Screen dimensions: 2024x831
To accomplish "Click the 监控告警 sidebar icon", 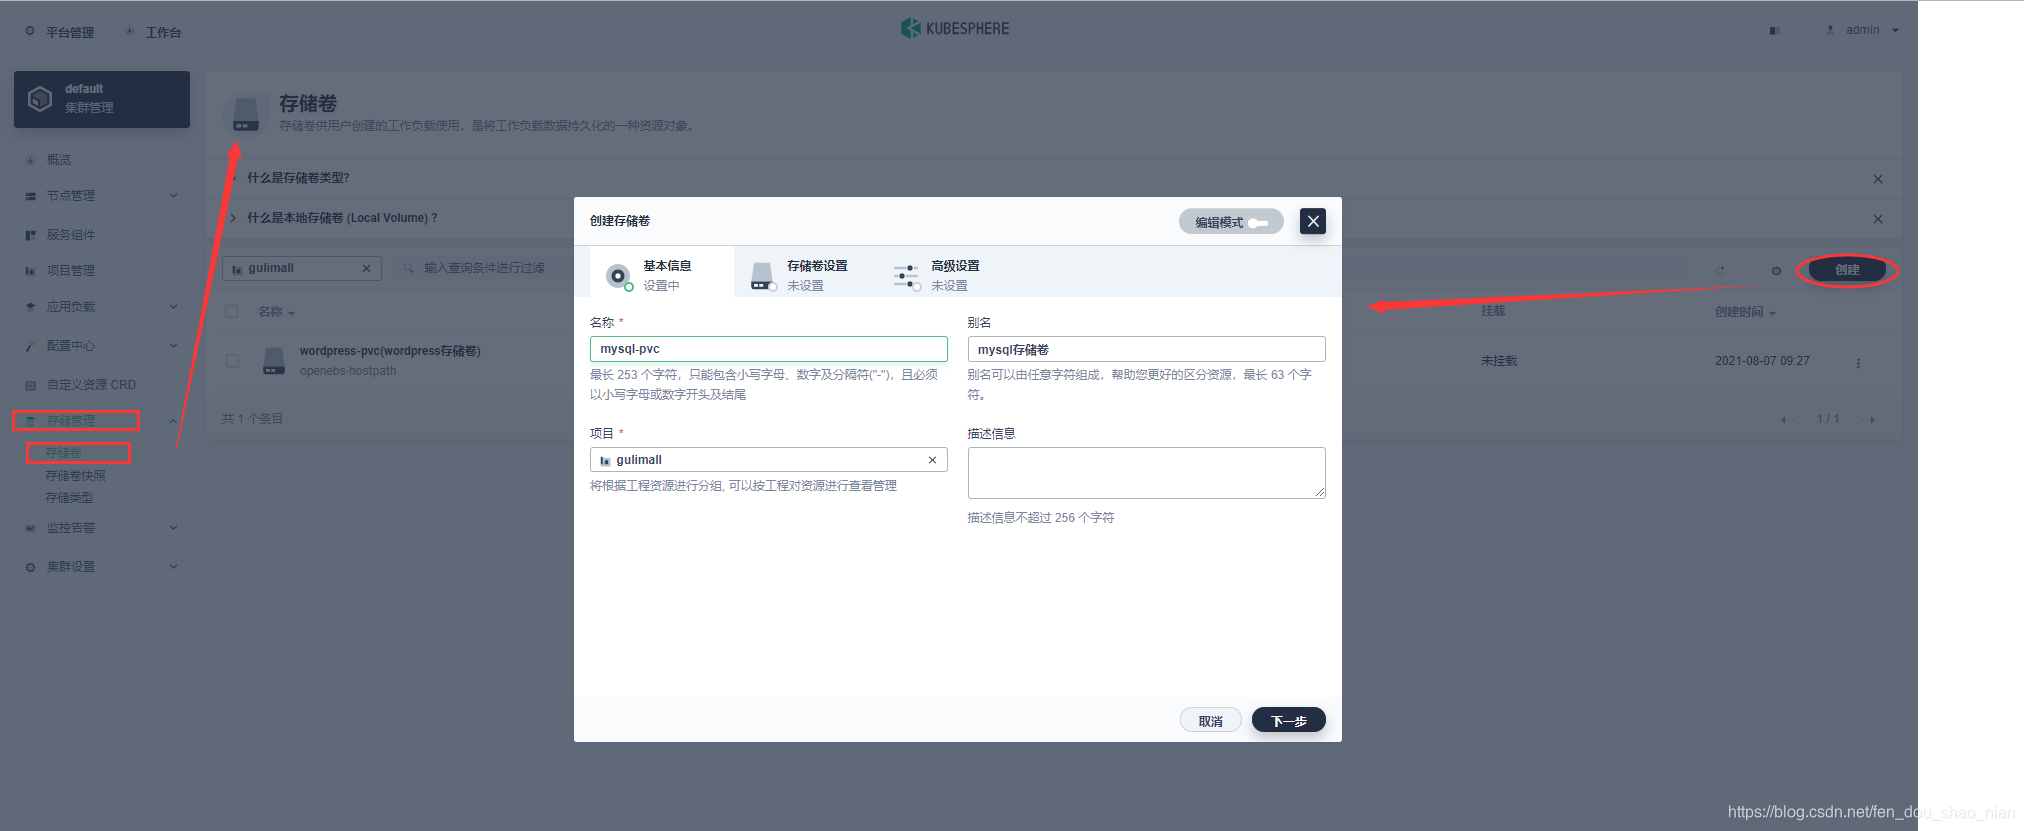I will point(30,528).
